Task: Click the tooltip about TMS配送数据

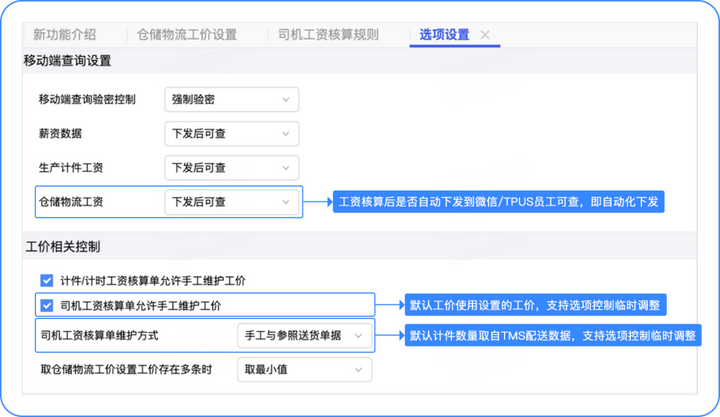Action: 553,336
